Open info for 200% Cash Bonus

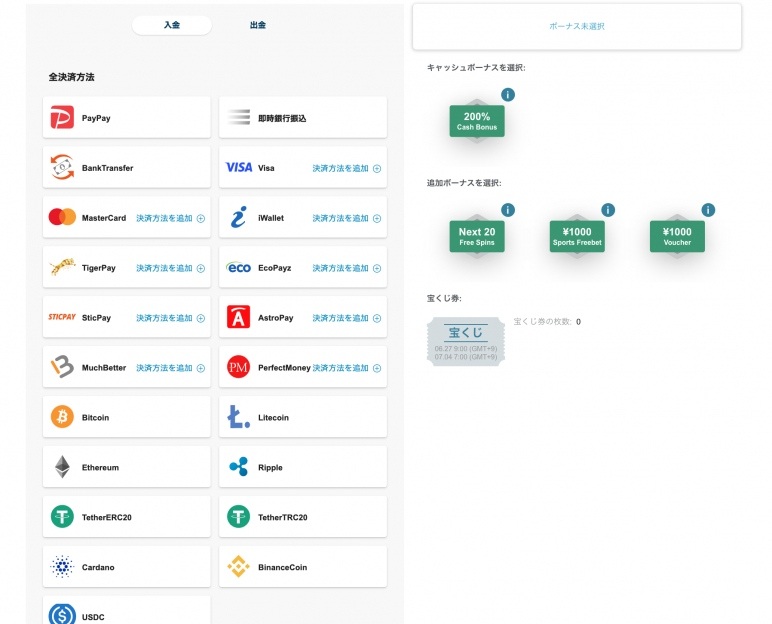(508, 95)
